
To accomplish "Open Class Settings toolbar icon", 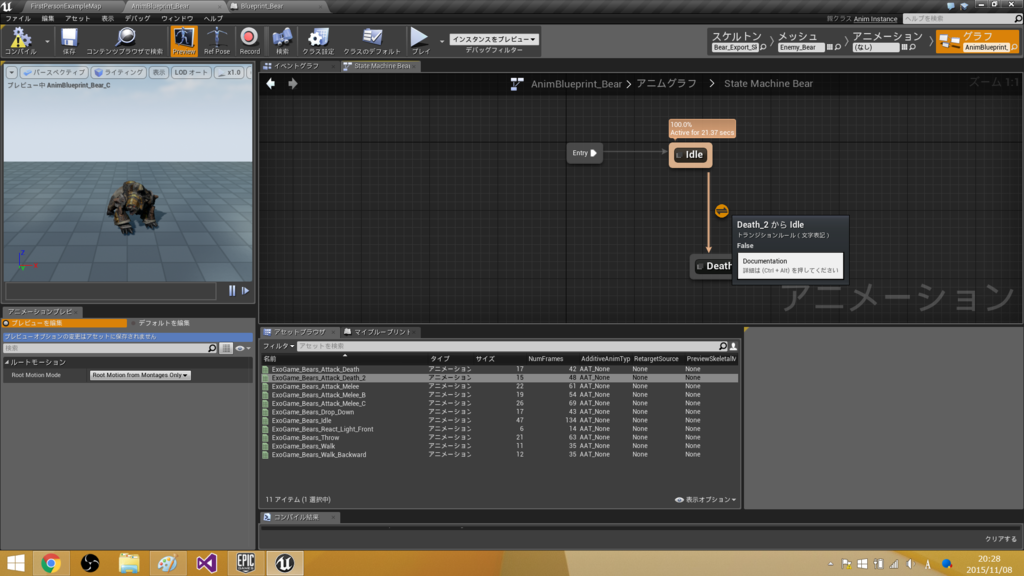I will pyautogui.click(x=317, y=41).
